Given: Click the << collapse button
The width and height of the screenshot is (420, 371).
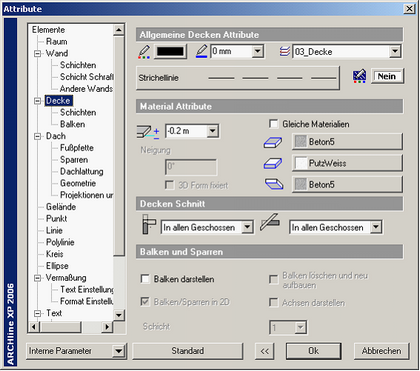Looking at the screenshot, I should click(x=265, y=351).
